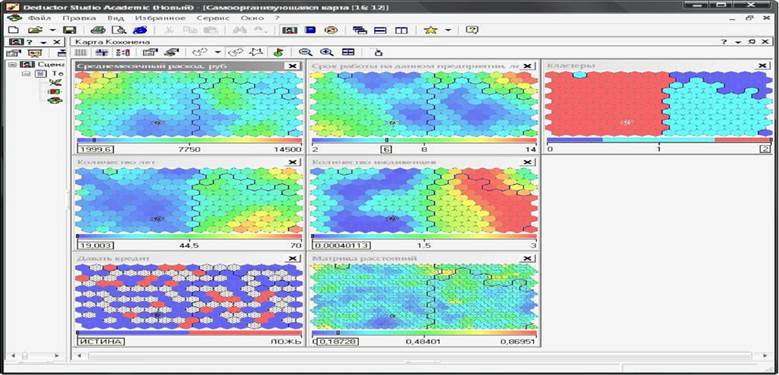Viewport: 779px width, 375px height.
Task: Click the gold star favorites icon
Action: point(430,30)
